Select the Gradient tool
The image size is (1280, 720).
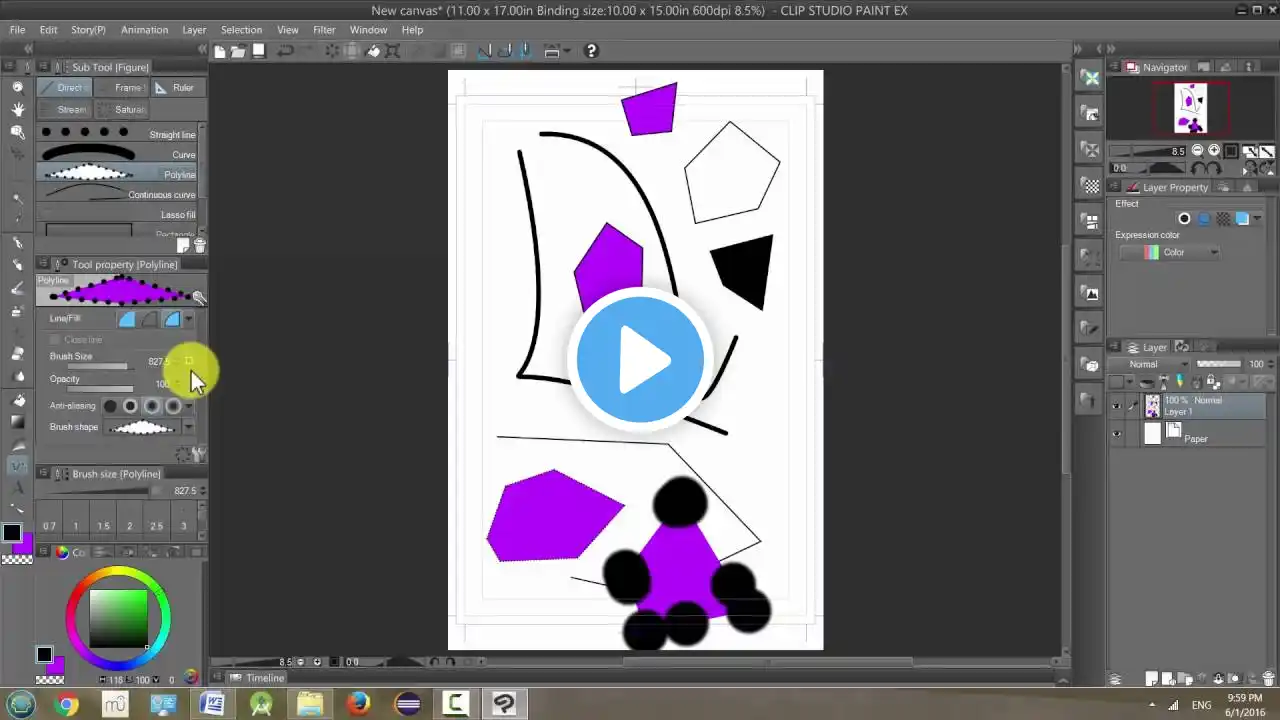point(17,421)
